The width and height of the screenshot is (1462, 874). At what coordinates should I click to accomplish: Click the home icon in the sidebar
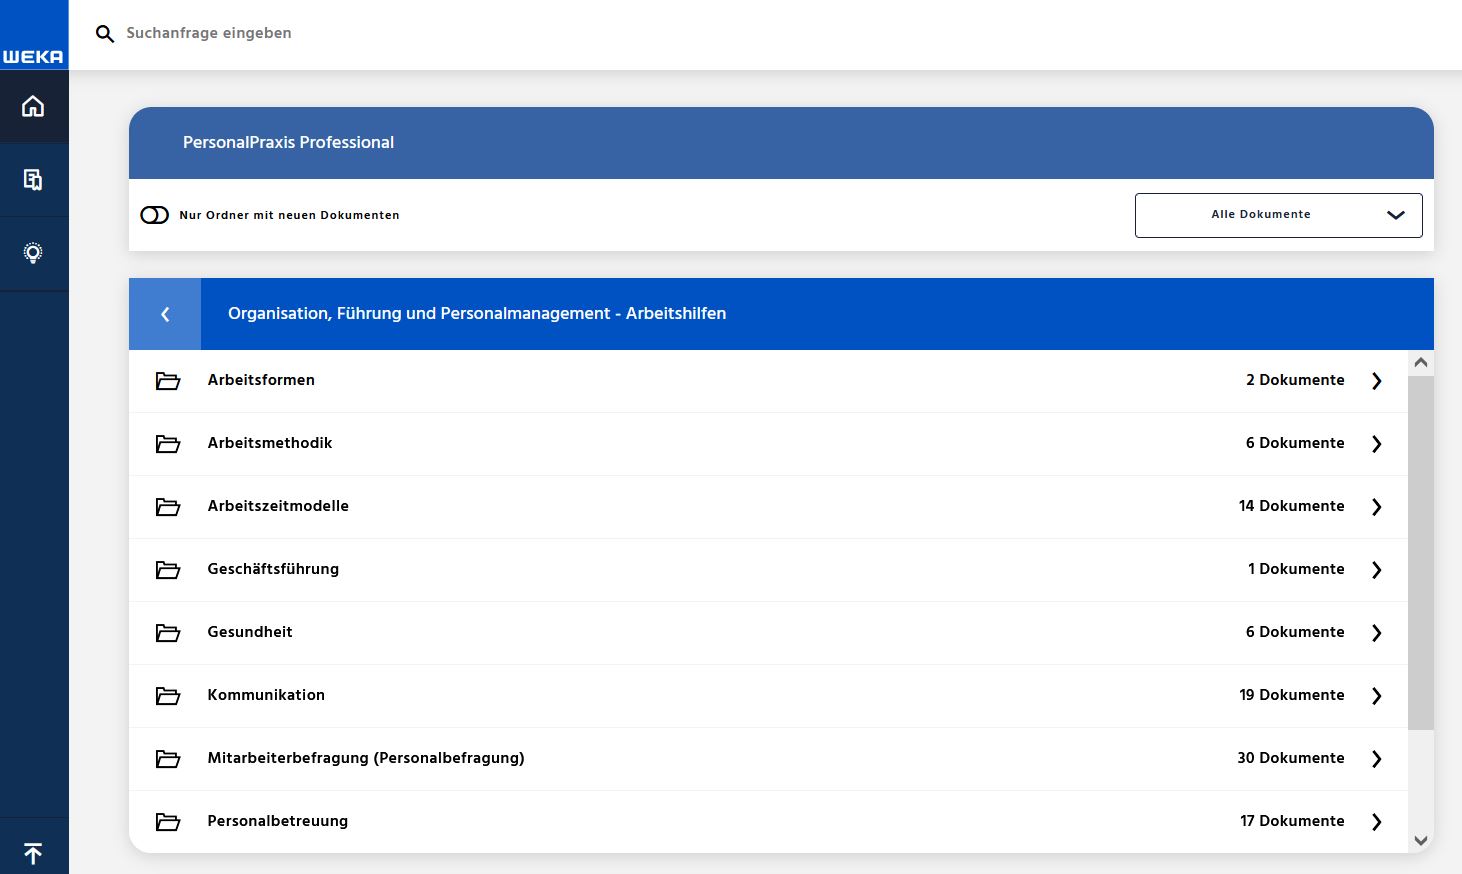(x=33, y=106)
